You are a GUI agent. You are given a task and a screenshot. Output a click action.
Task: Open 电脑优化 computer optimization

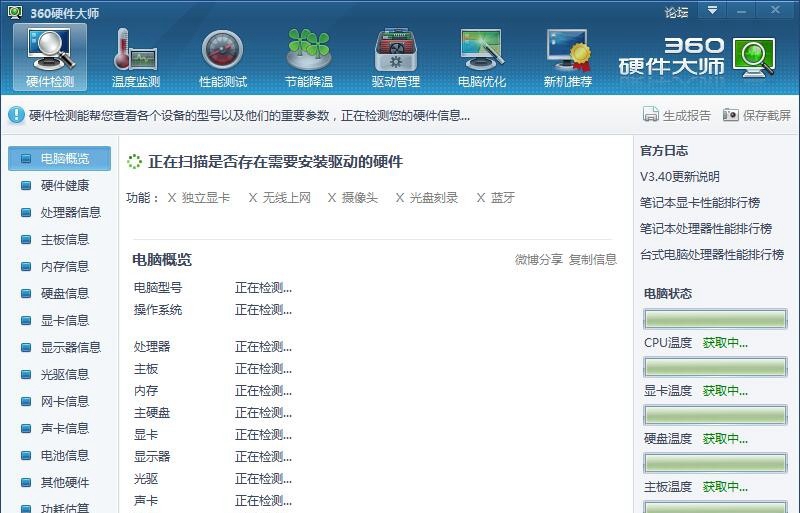[x=482, y=57]
